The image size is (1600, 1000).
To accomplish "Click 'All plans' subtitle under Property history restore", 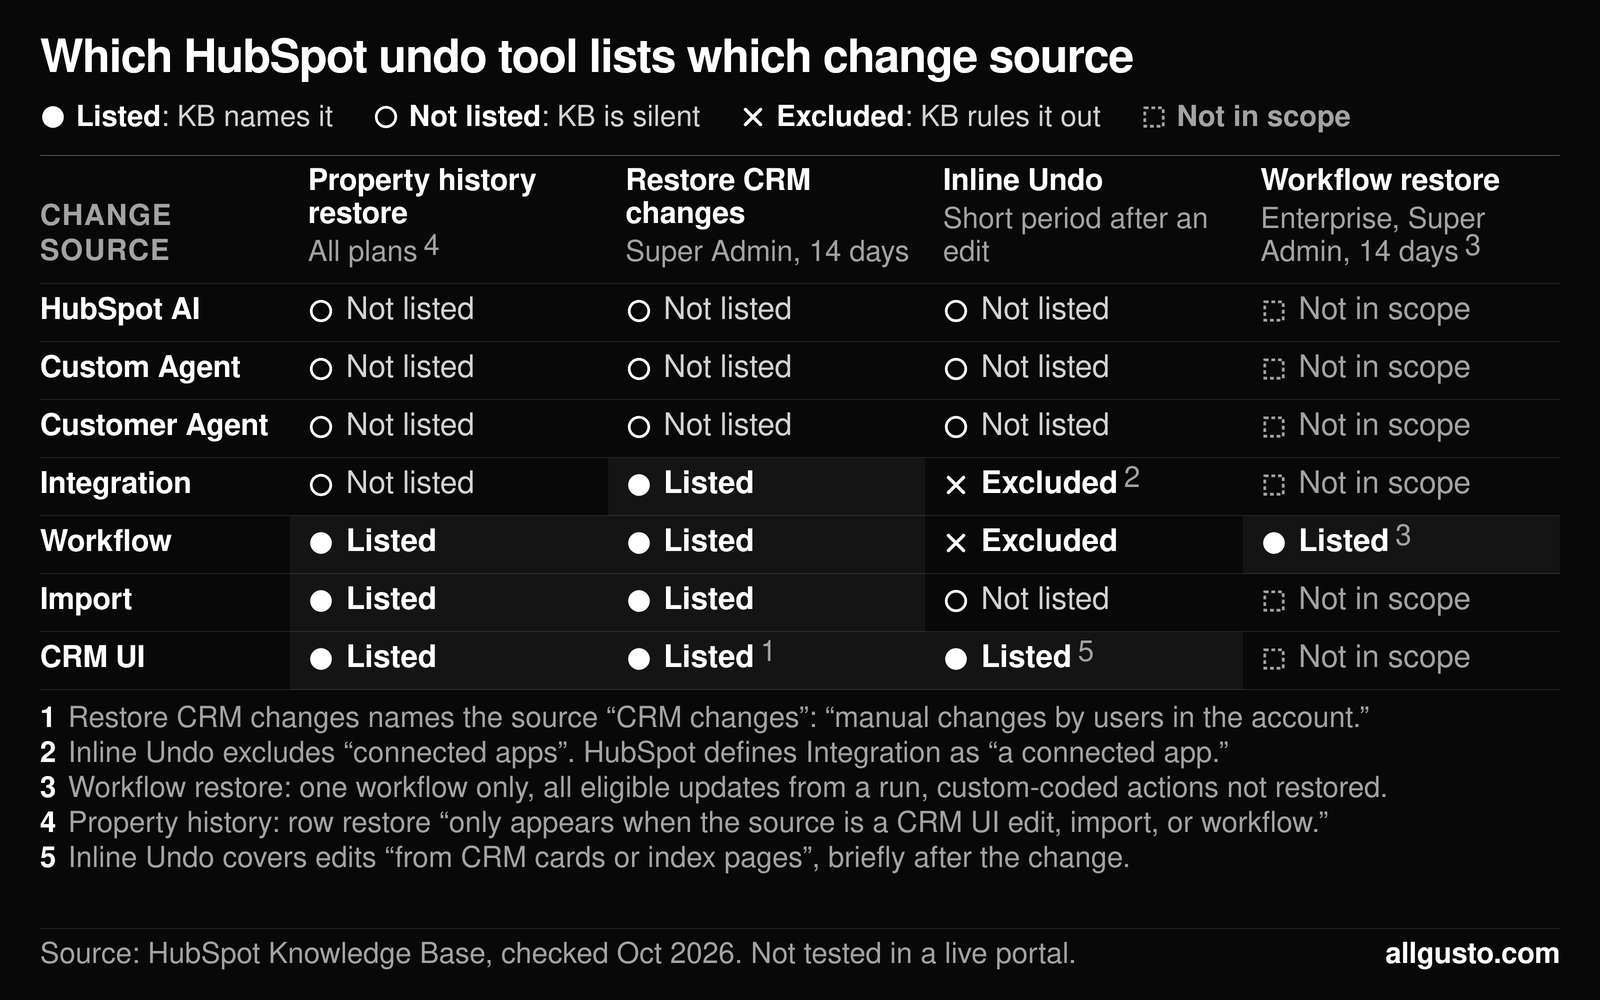I will point(363,251).
